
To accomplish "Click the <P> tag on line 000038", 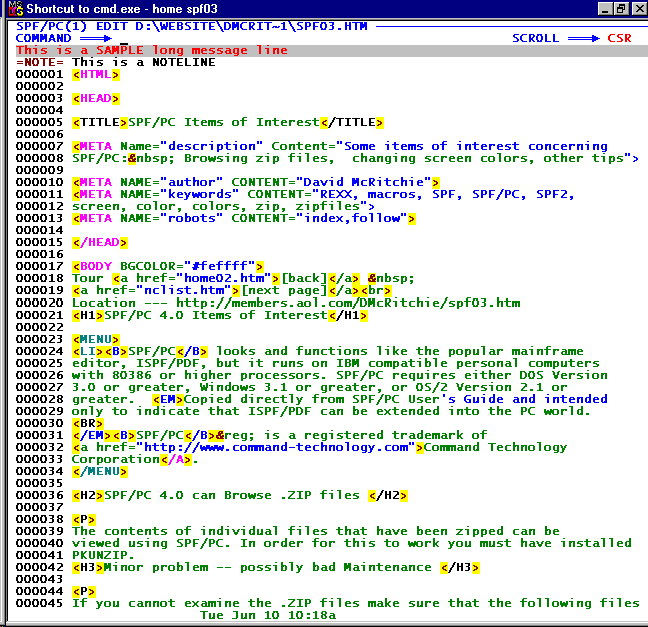I will [x=84, y=520].
